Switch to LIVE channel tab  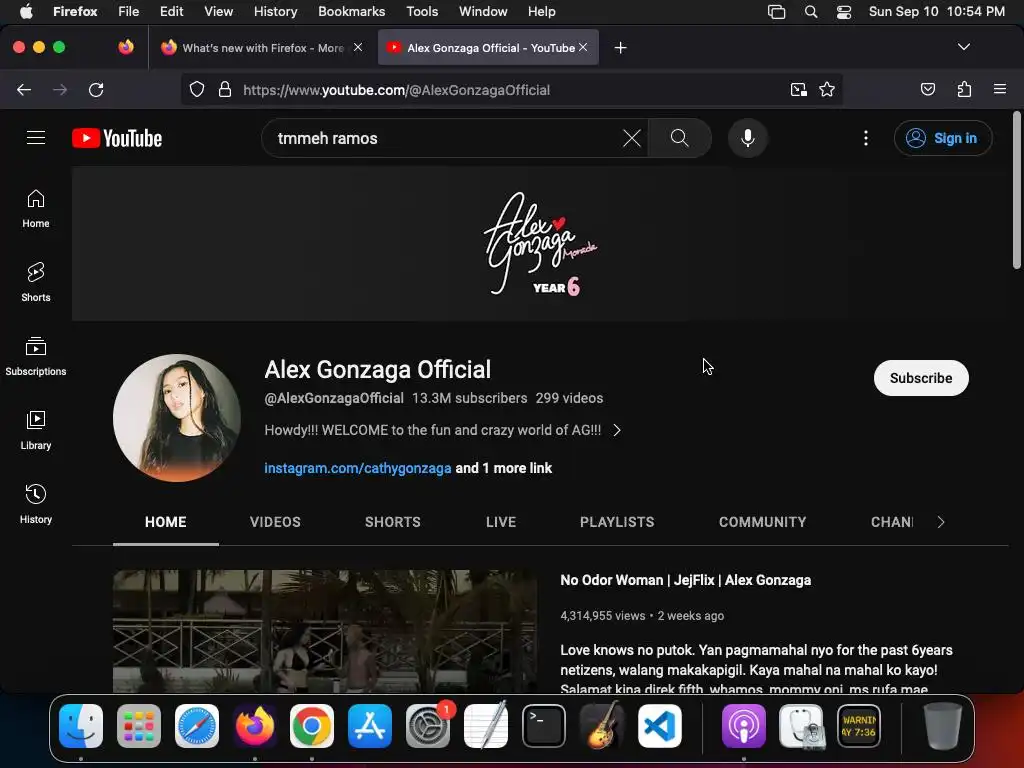click(501, 522)
